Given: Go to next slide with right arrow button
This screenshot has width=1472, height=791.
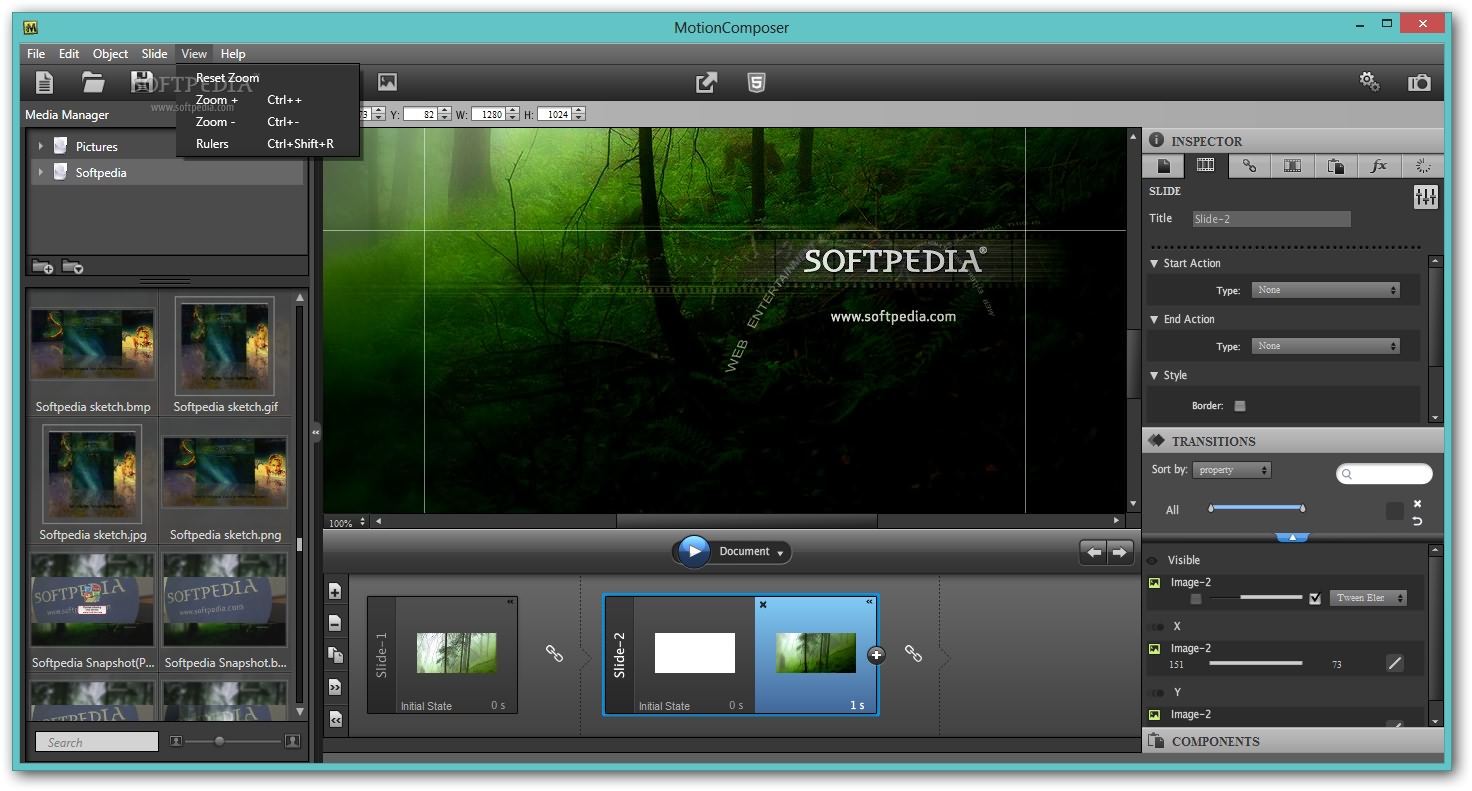Looking at the screenshot, I should point(1120,552).
